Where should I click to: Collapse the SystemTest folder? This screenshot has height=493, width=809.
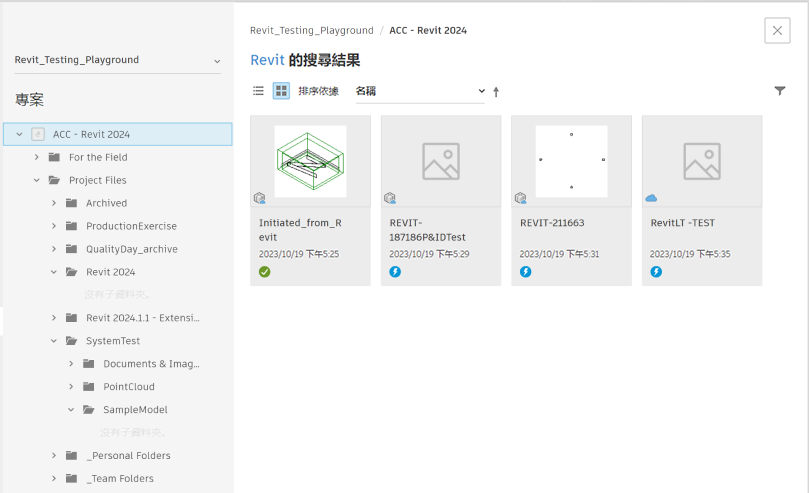click(x=54, y=341)
